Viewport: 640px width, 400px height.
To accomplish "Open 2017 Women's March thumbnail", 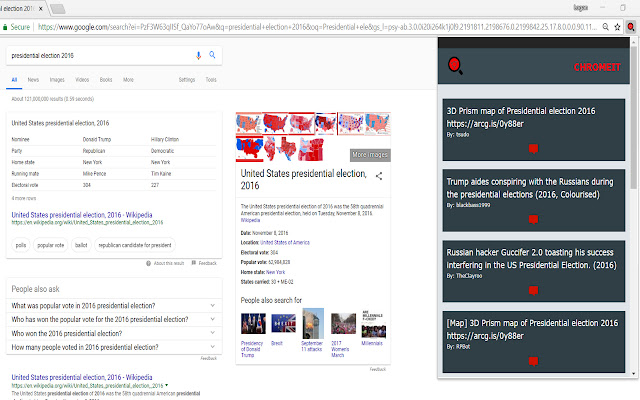I will [343, 324].
